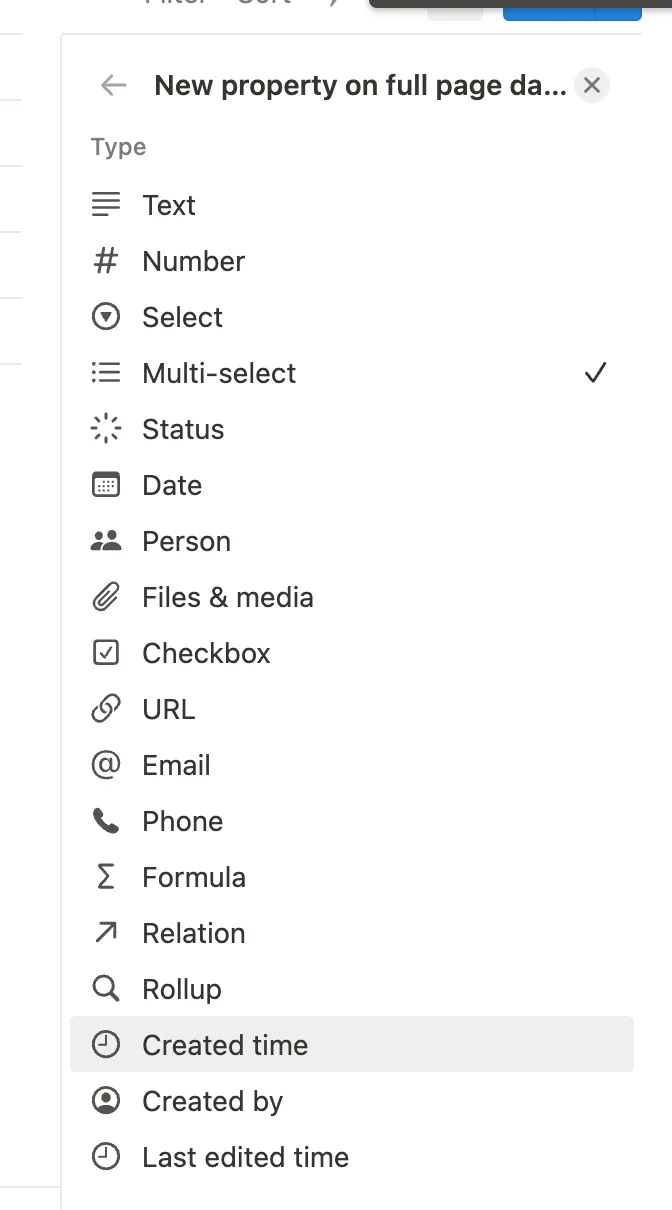Click the Text lines icon

click(x=105, y=205)
